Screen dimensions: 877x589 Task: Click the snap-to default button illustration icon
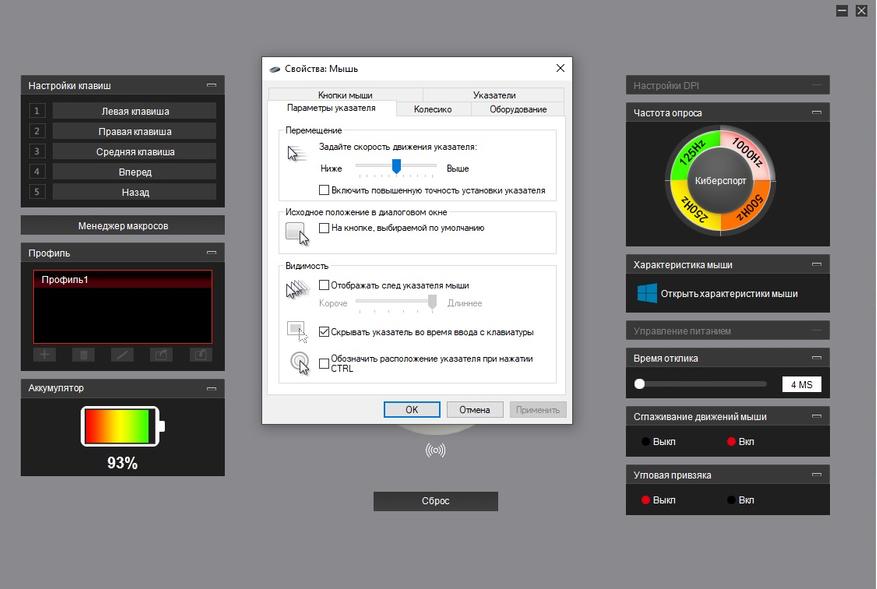[297, 233]
